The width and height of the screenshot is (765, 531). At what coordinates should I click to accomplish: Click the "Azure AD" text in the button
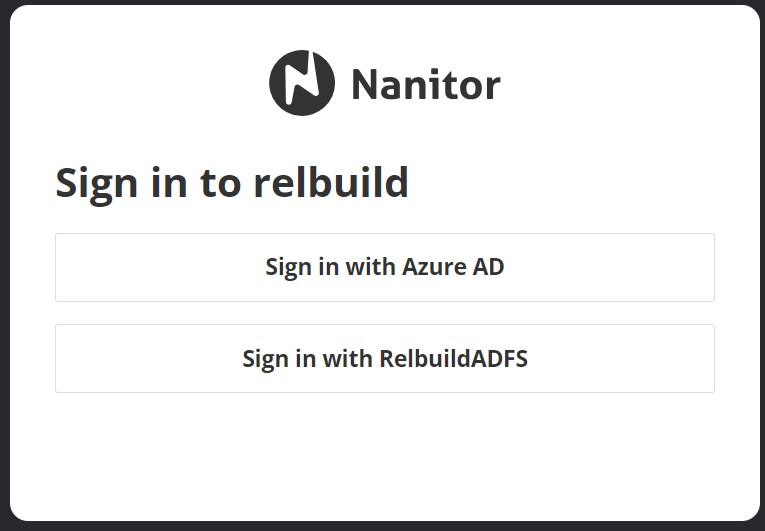pos(453,267)
